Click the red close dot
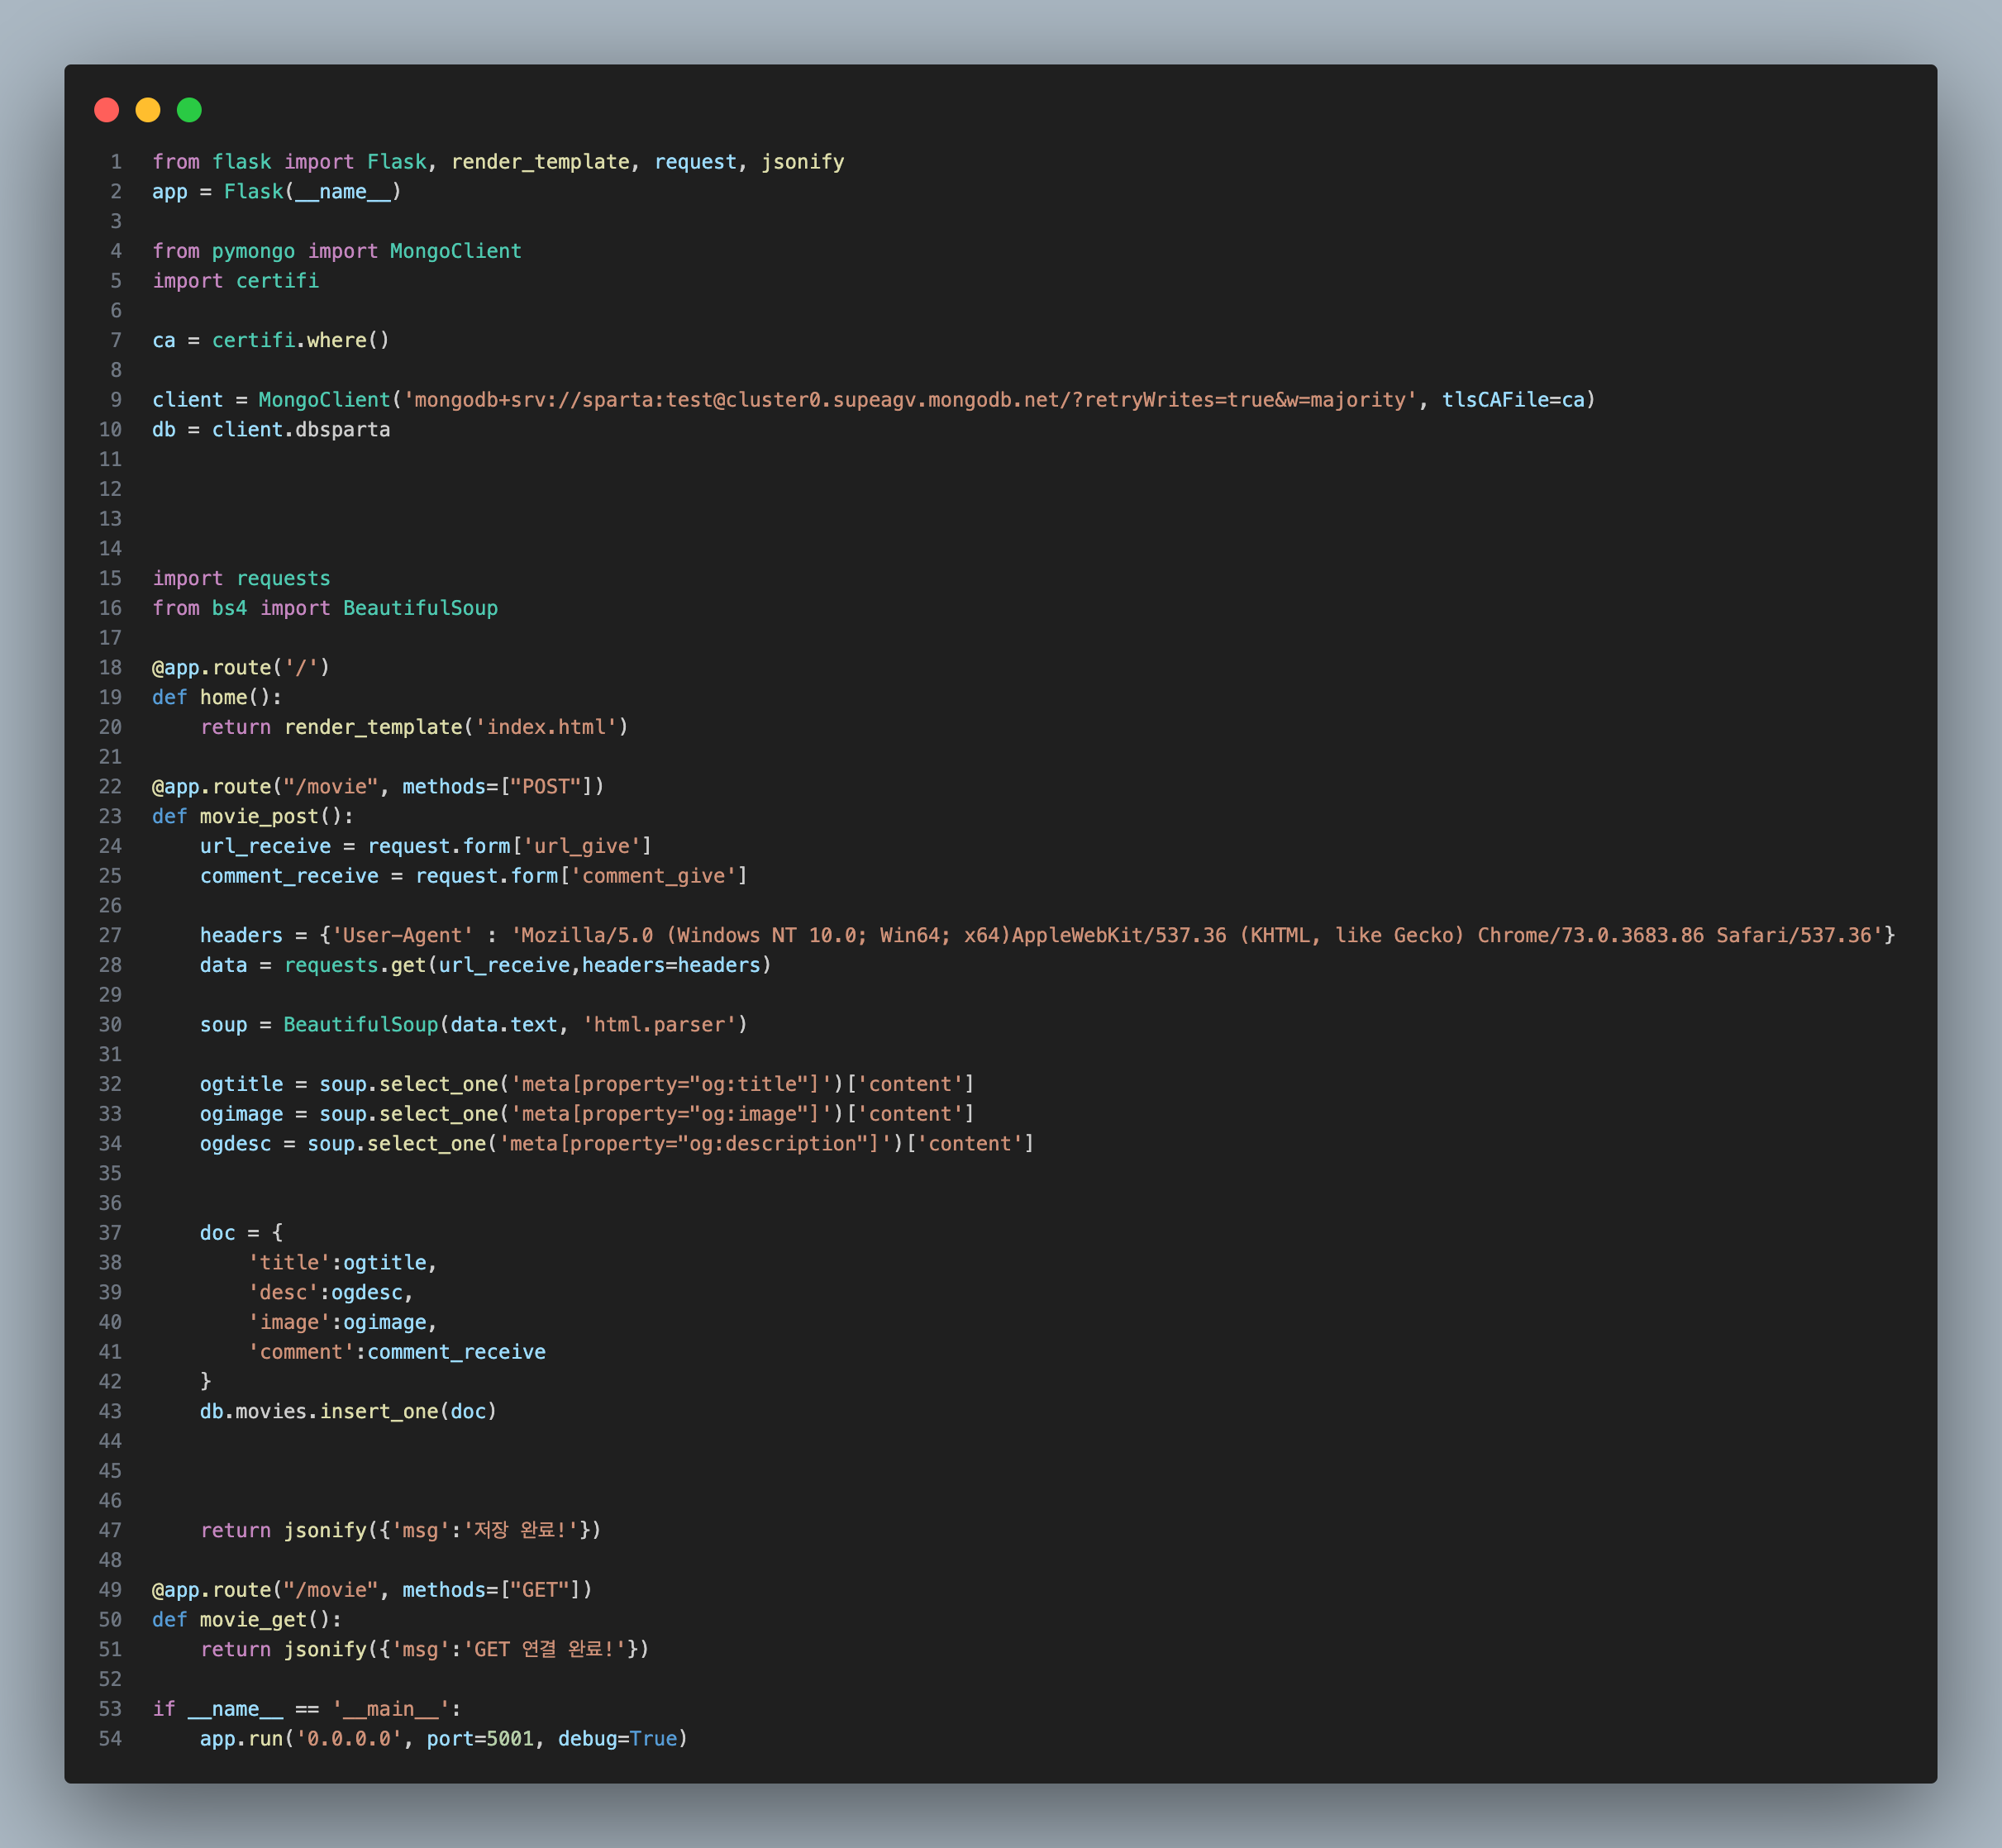Screen dimensions: 2002x1848 (107, 110)
